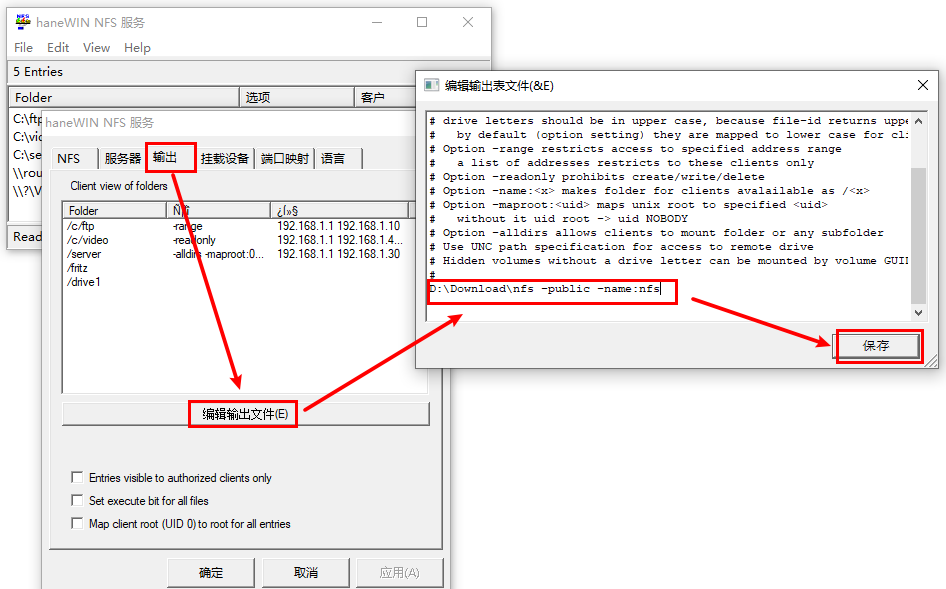Click the scroll up arrow in exports editor
Screen dimensions: 946x589
coord(918,121)
